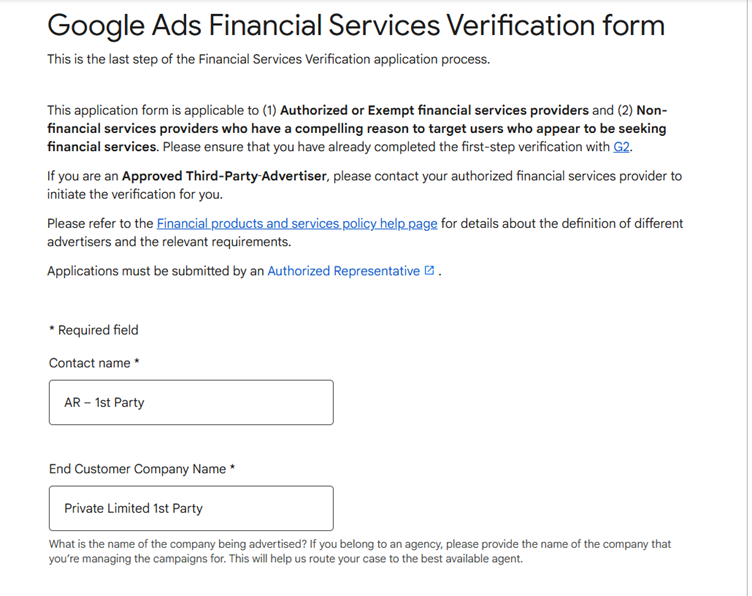Place cursor in the Private Limited 1st Party text

pos(133,508)
